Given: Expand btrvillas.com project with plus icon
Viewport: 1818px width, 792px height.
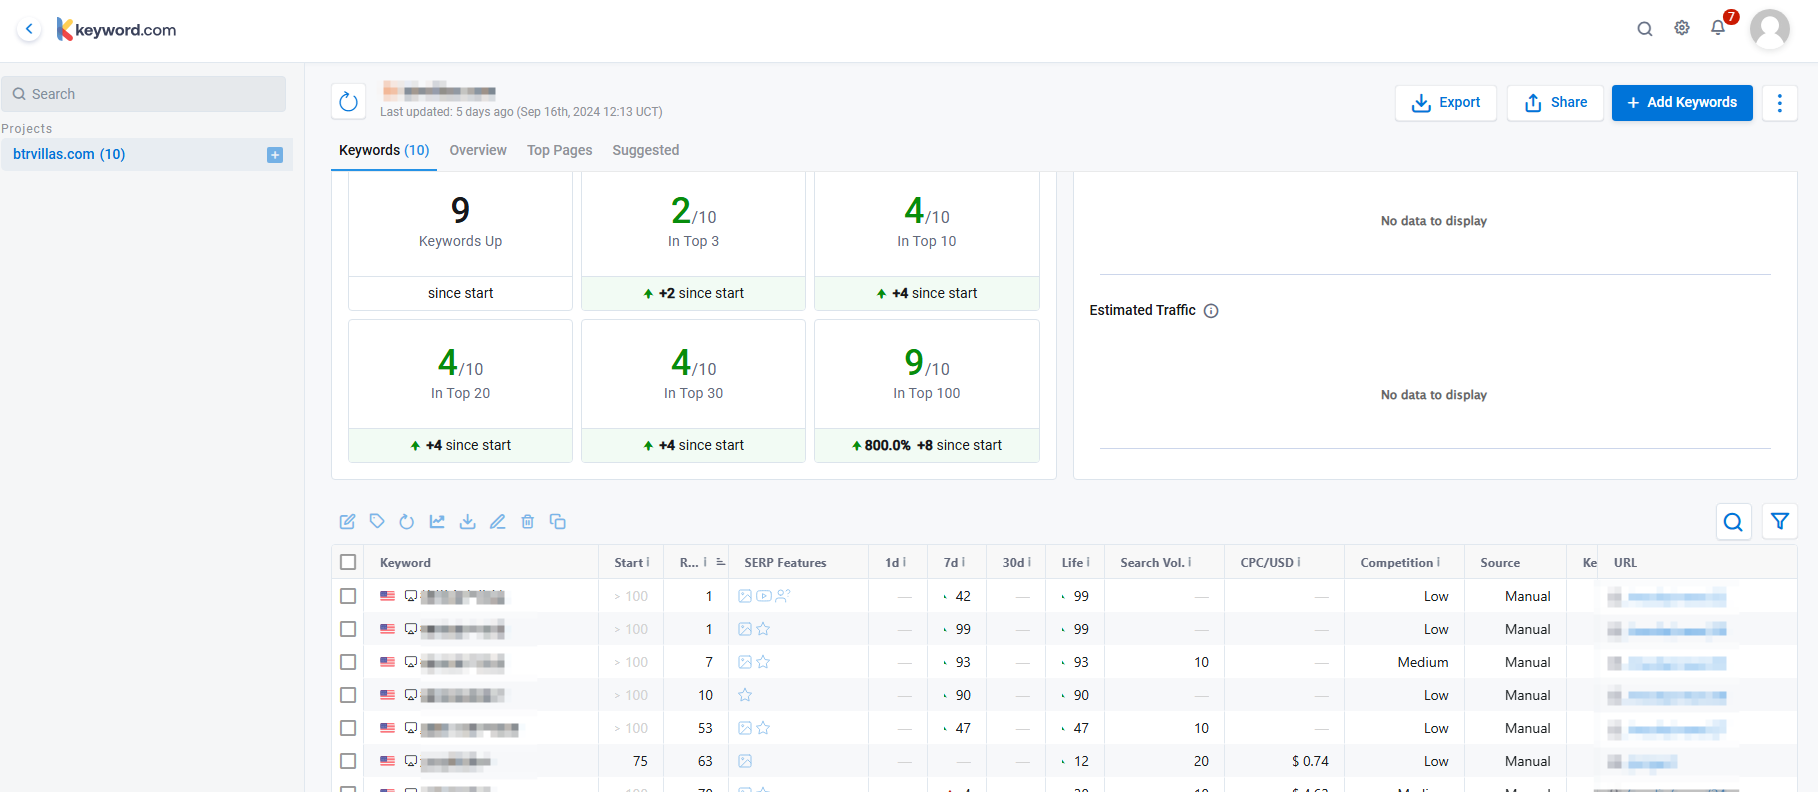Looking at the screenshot, I should click(275, 155).
